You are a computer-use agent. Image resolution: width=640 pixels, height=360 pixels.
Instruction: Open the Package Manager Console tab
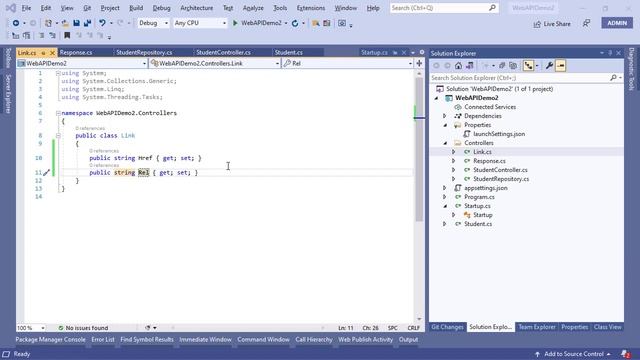tap(51, 339)
